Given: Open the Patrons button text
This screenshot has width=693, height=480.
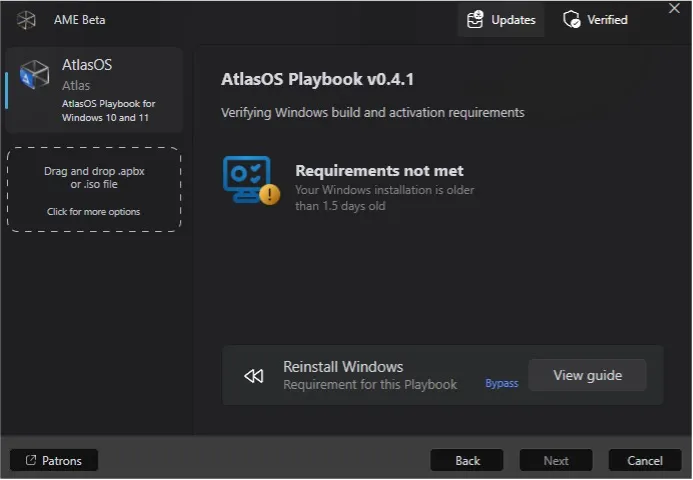Looking at the screenshot, I should (63, 461).
